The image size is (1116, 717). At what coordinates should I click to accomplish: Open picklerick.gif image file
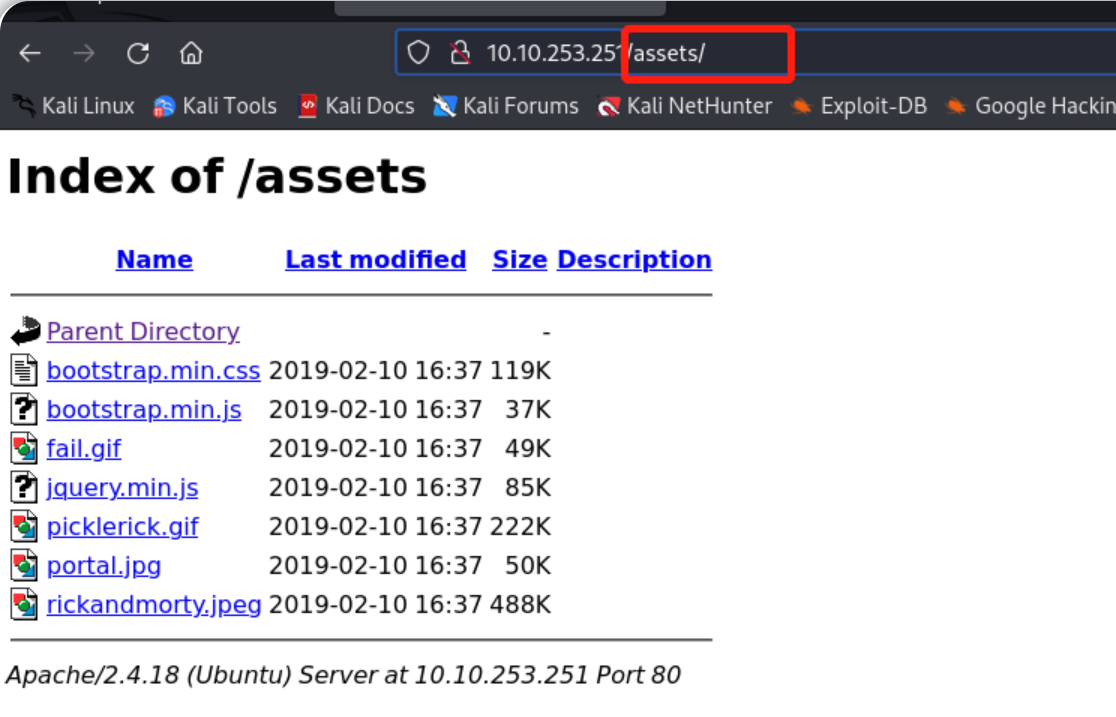coord(122,528)
